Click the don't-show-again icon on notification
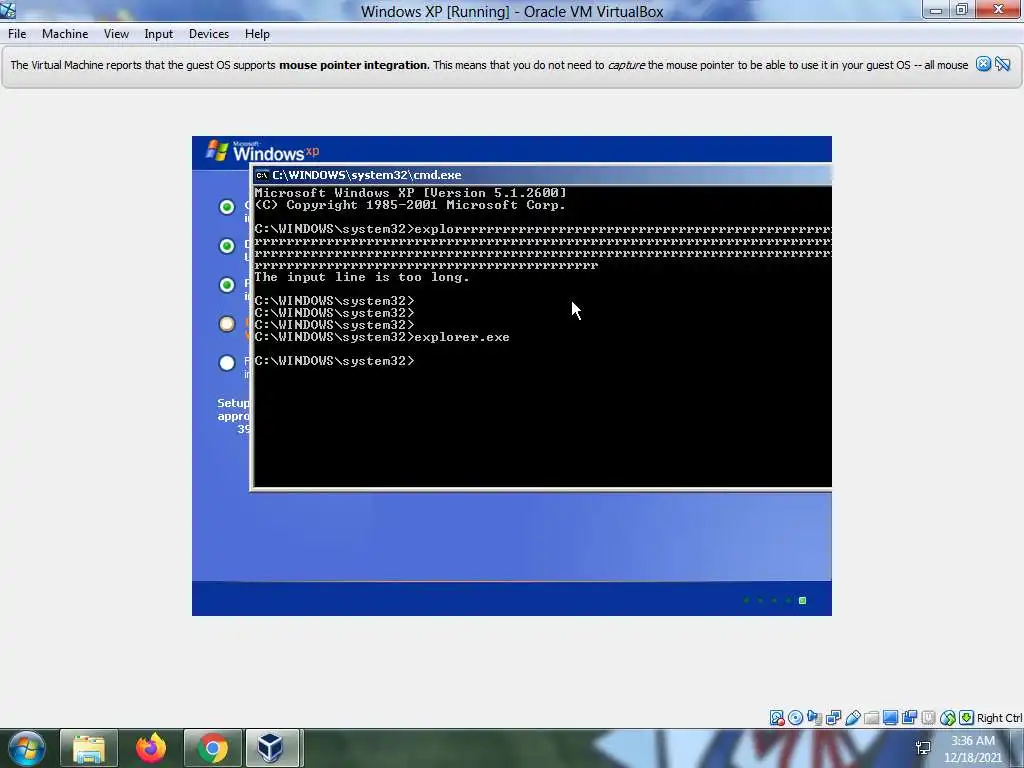Viewport: 1024px width, 768px height. tap(1003, 64)
